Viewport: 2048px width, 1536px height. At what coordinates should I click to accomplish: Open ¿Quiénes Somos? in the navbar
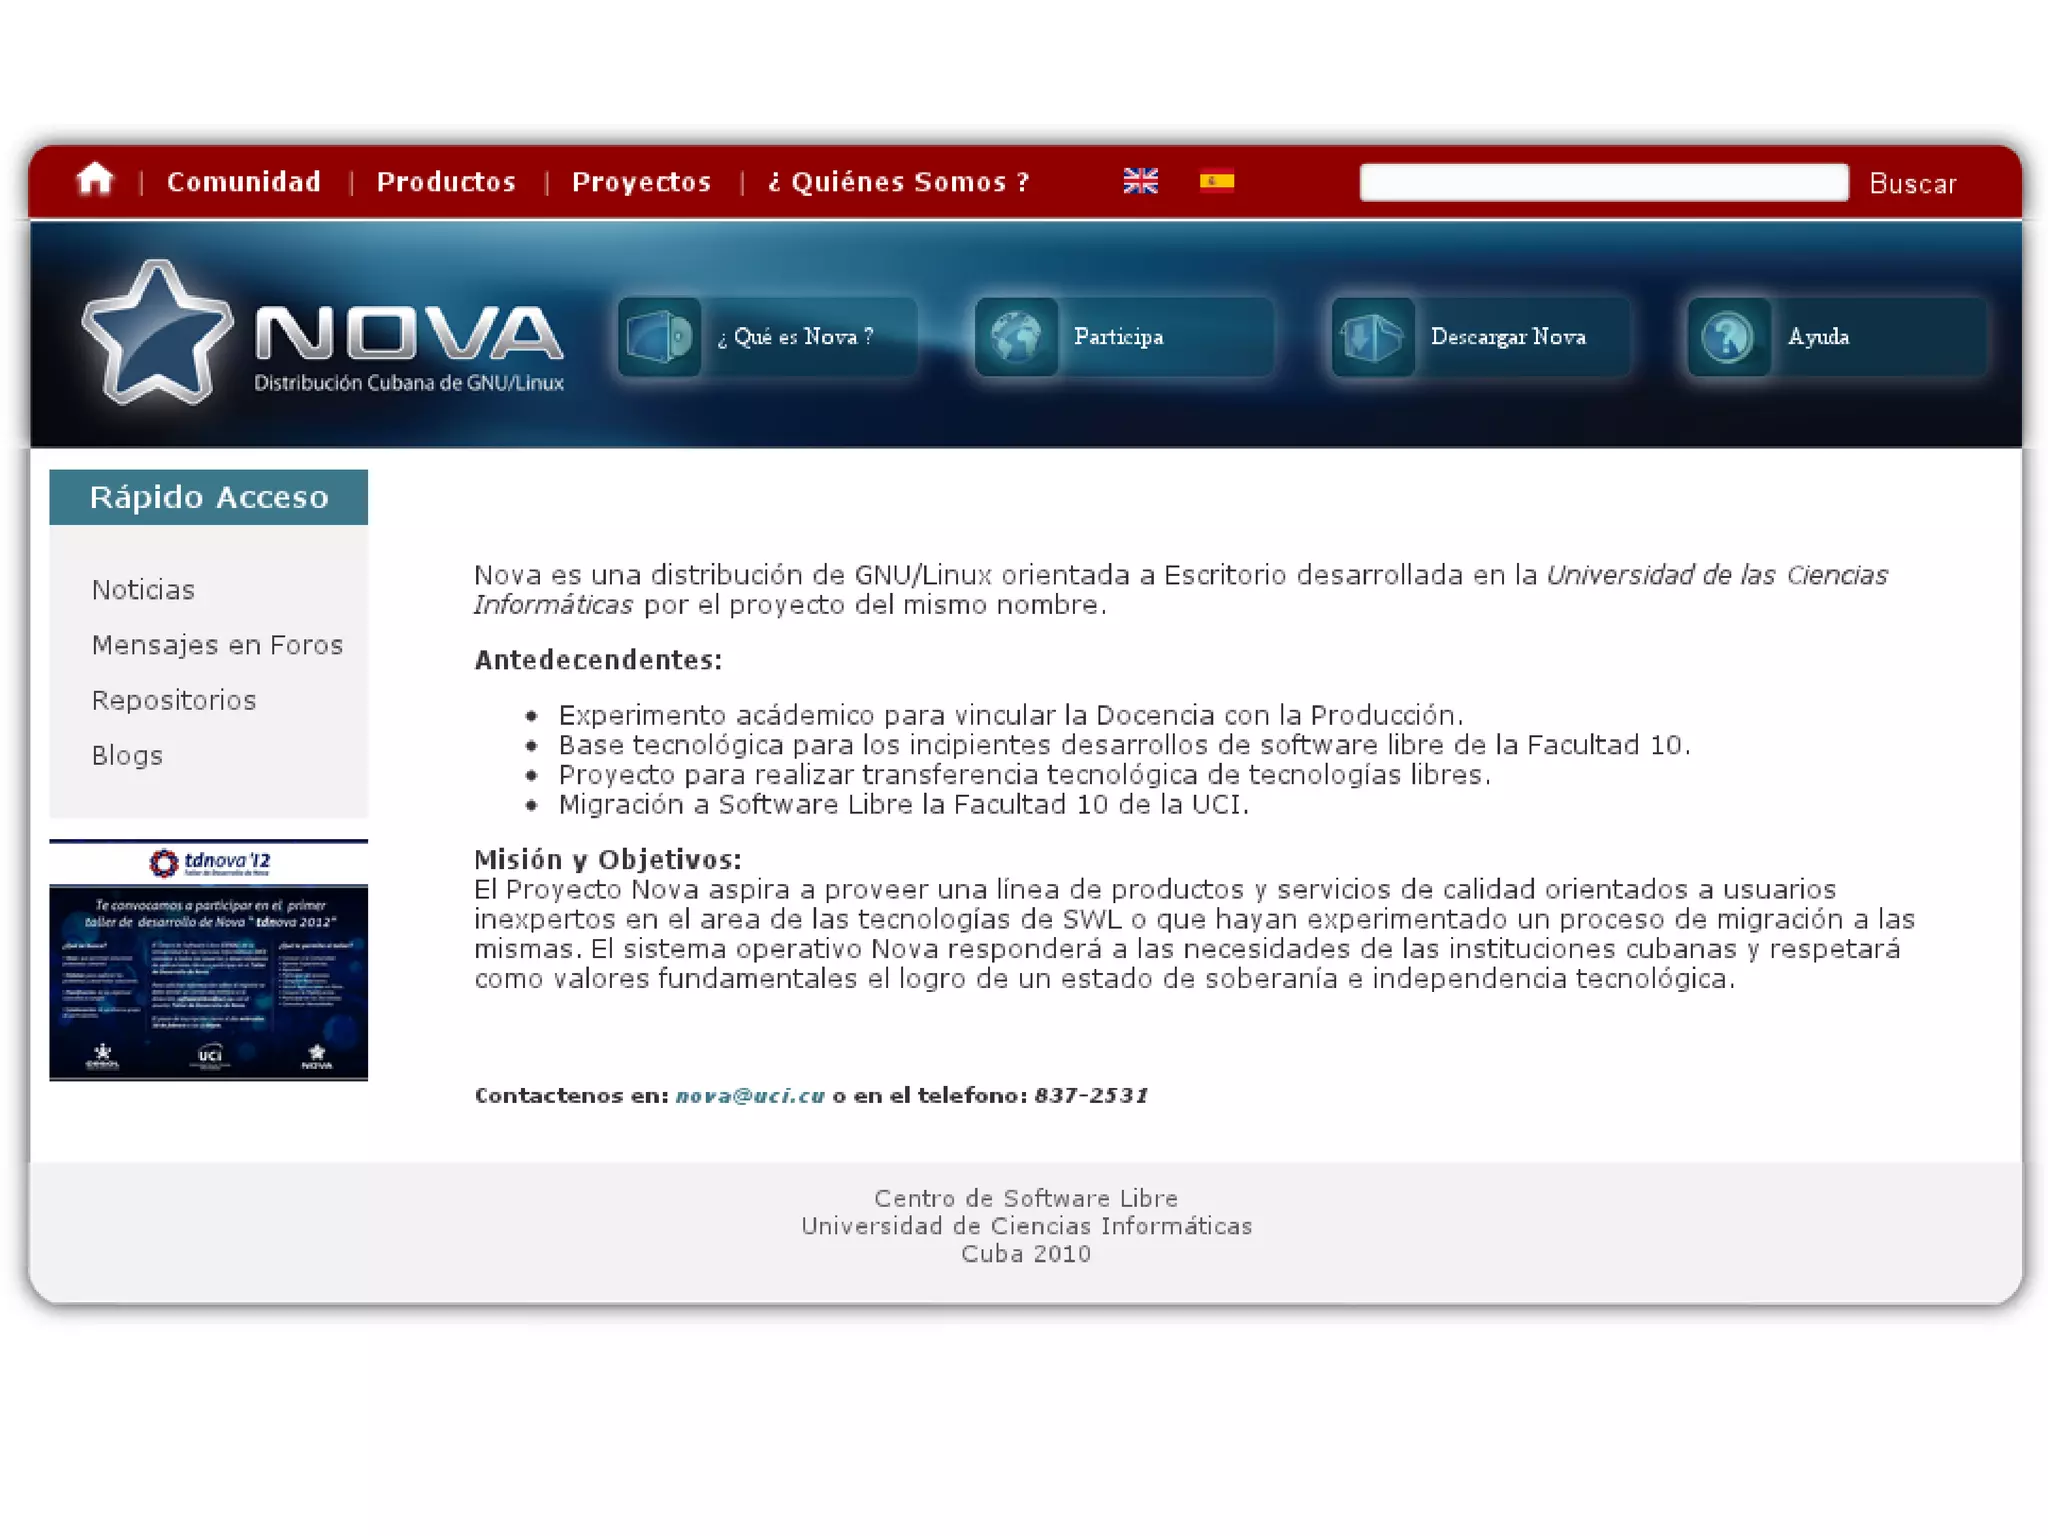[x=898, y=182]
